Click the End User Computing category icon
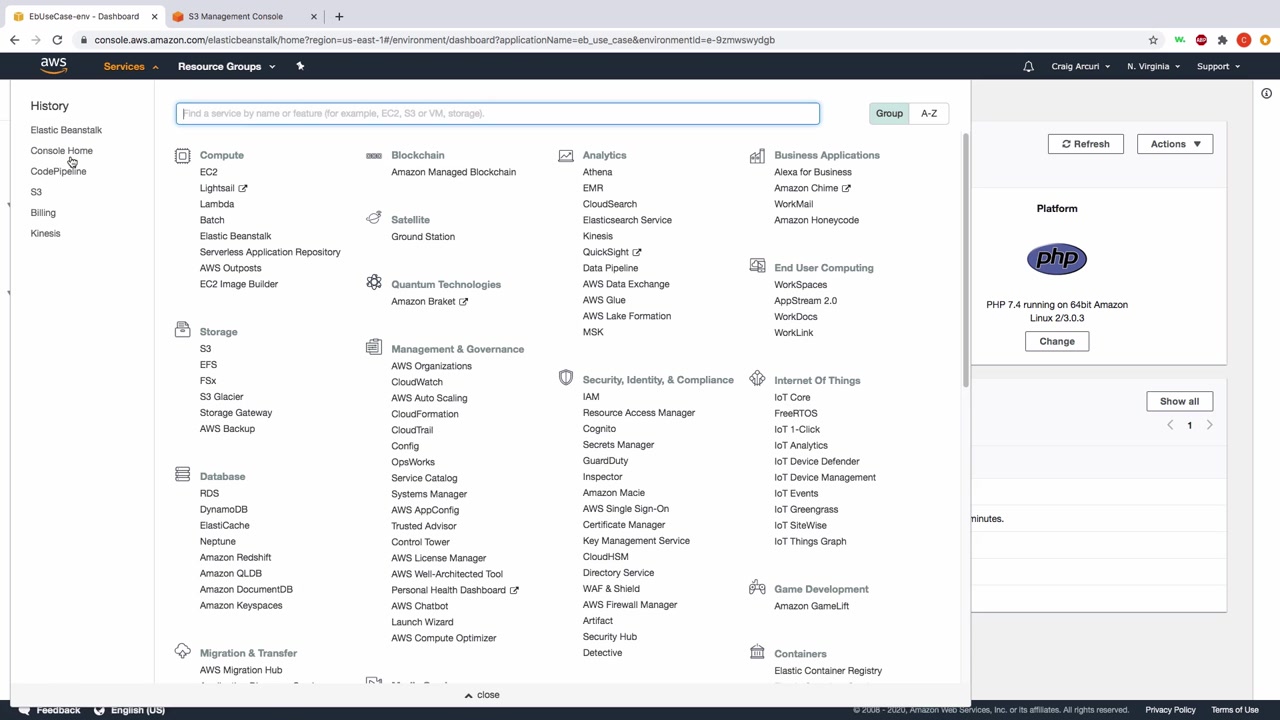Image resolution: width=1280 pixels, height=720 pixels. tap(757, 266)
